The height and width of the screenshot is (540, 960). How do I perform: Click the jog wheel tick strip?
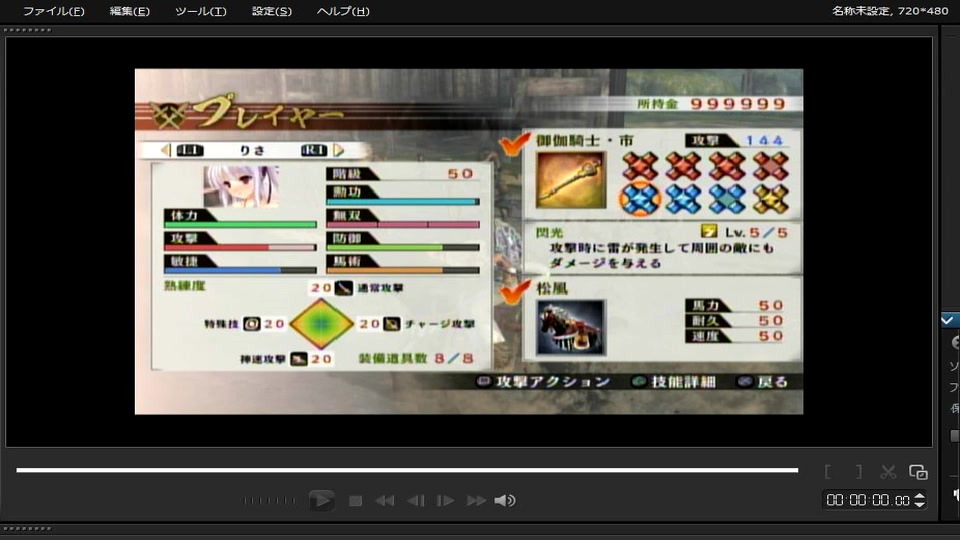click(269, 501)
